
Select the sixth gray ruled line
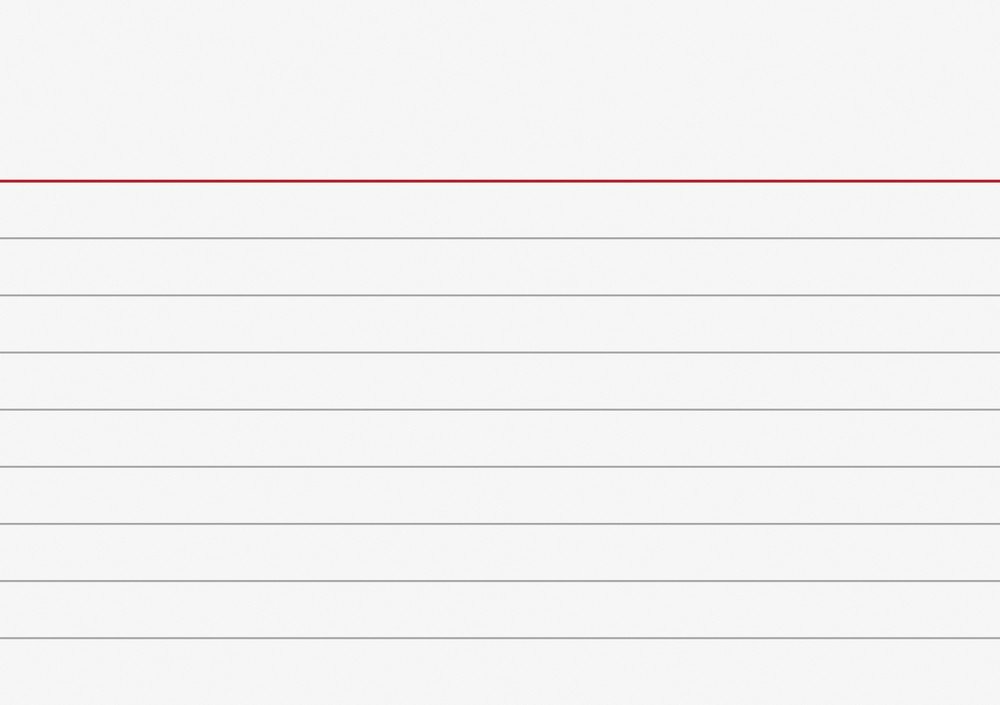[500, 524]
